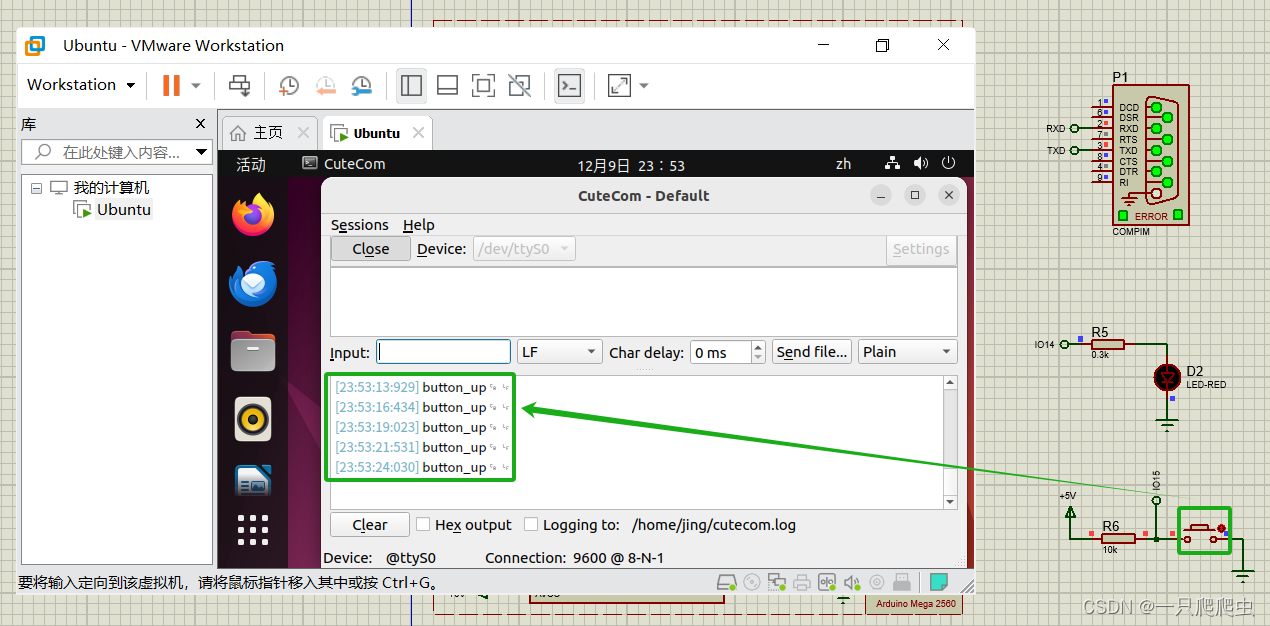Click the CD/DVD drive status bar icon
Viewport: 1270px width, 626px height.
click(752, 581)
